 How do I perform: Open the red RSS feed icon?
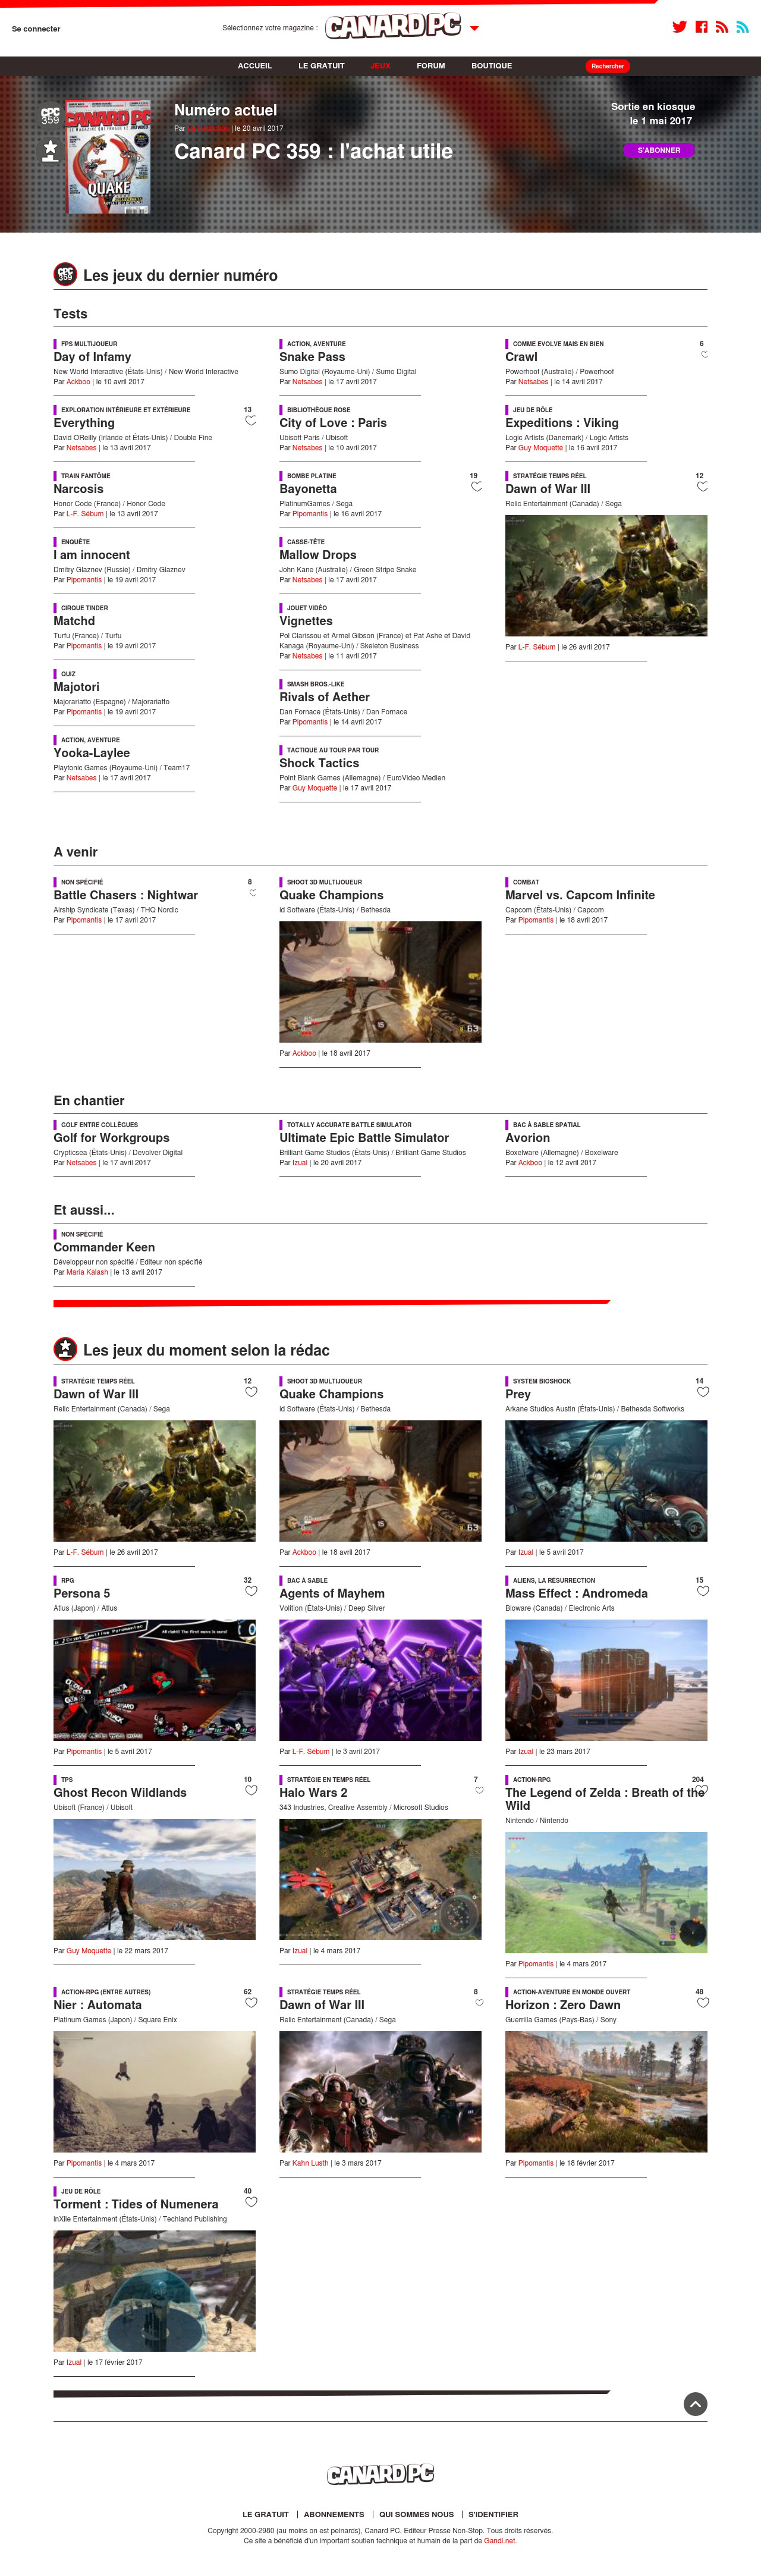(x=721, y=27)
